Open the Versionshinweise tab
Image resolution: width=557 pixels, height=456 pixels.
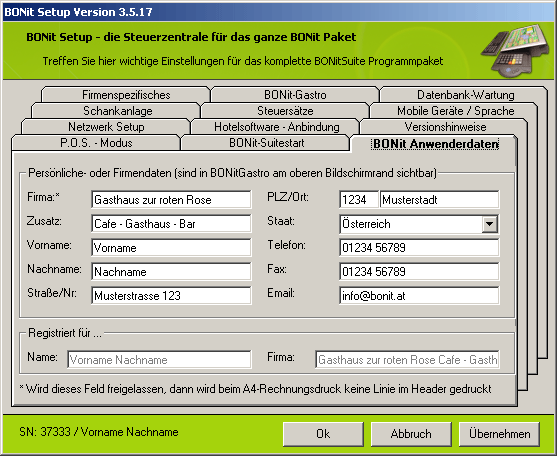point(445,126)
